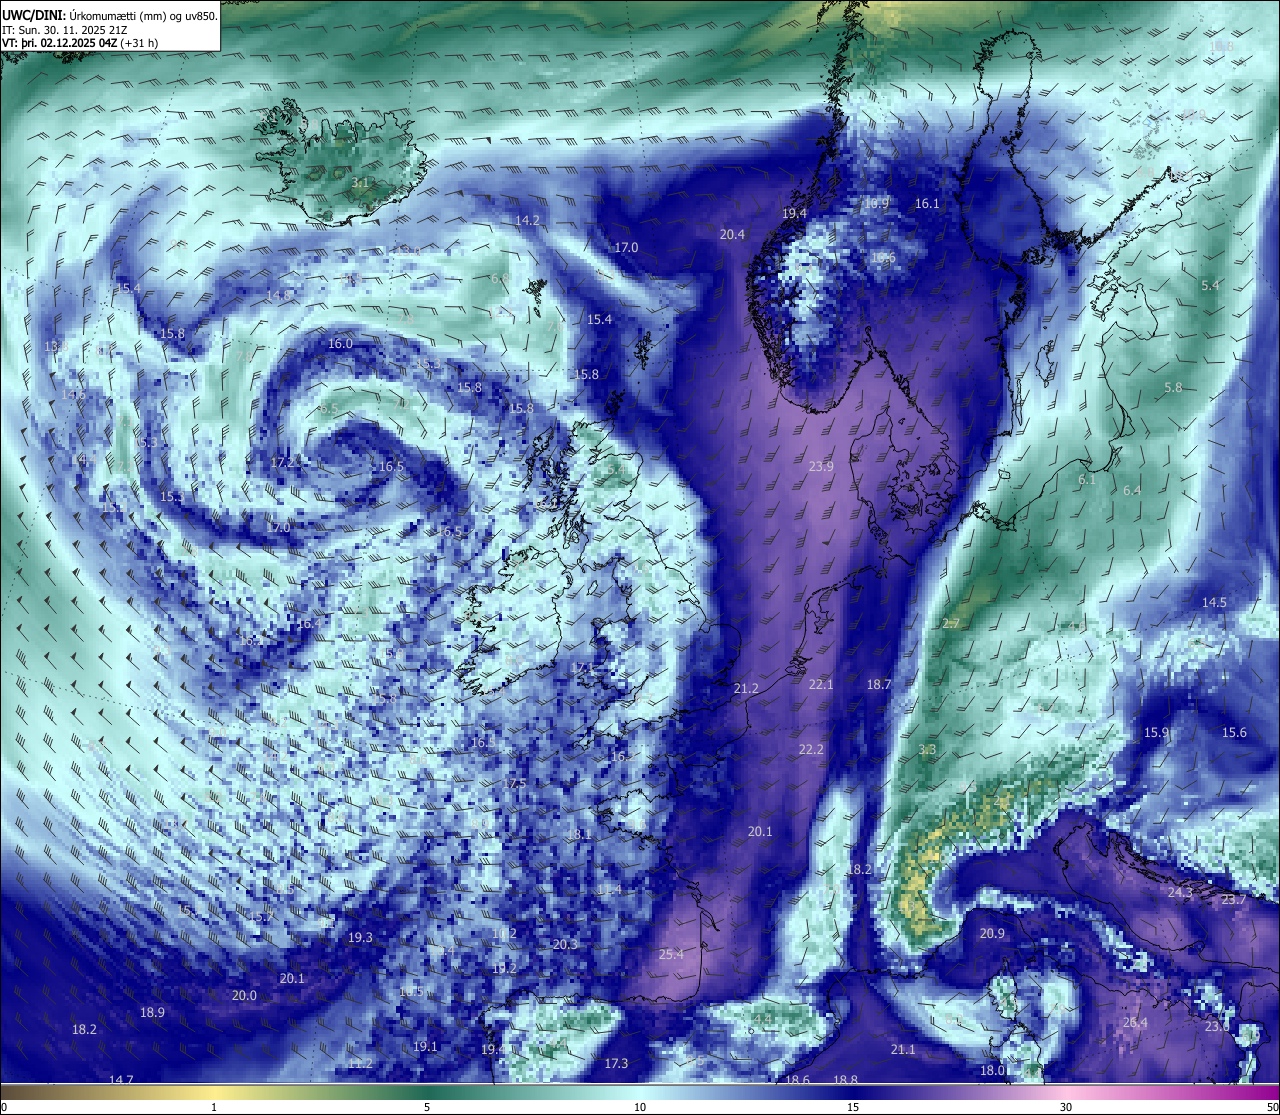Click the 25.4 value over southwest France
This screenshot has width=1280, height=1115.
671,955
